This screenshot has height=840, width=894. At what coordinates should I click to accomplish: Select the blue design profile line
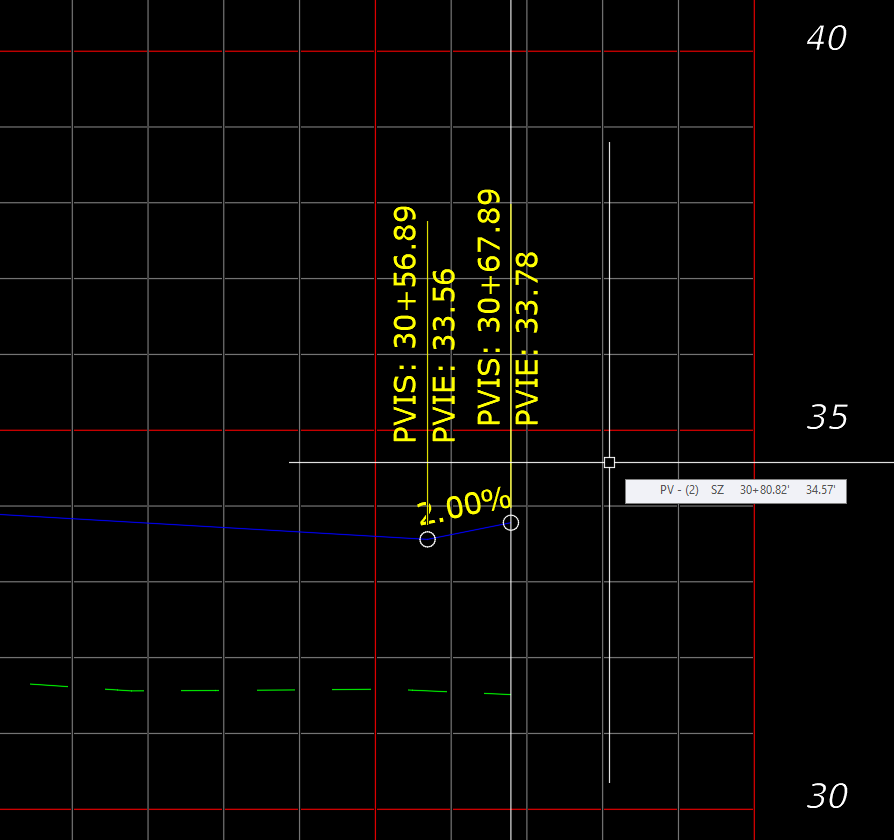coord(200,528)
